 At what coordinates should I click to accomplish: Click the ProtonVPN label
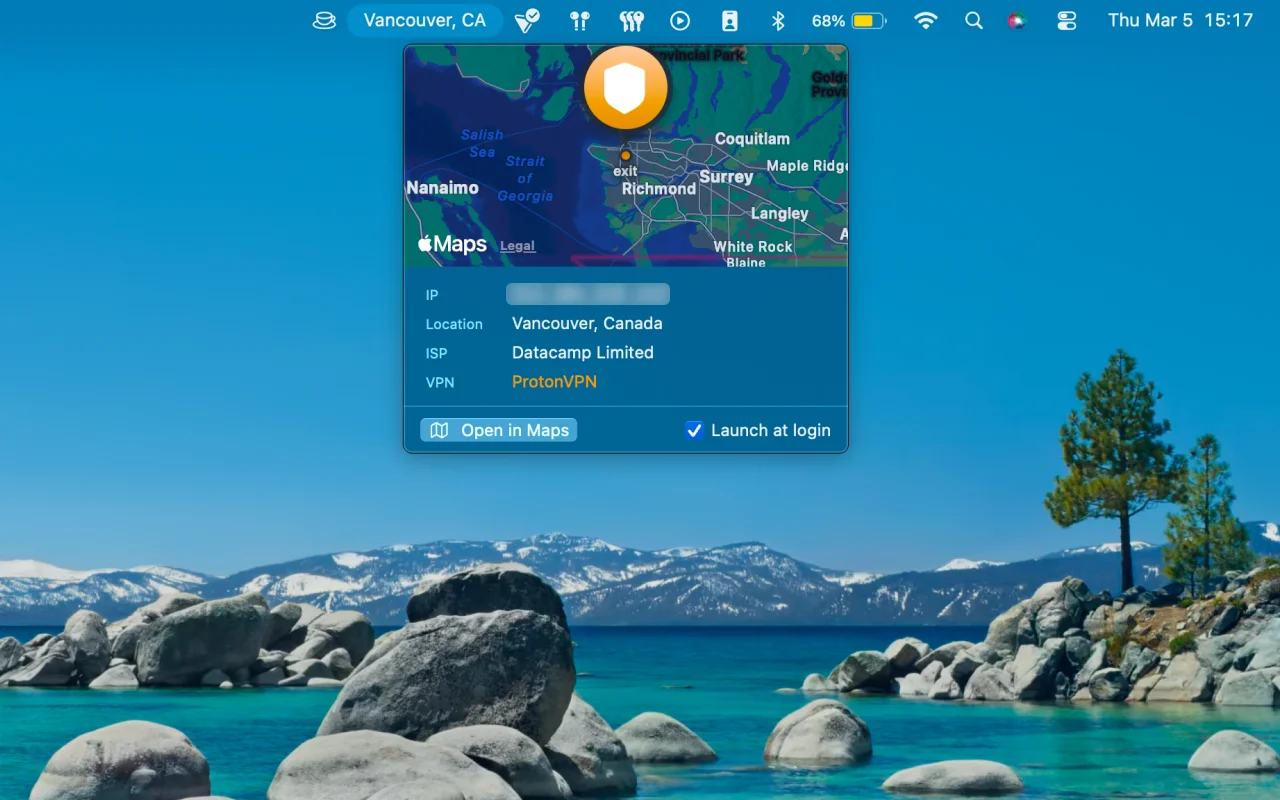pos(554,381)
